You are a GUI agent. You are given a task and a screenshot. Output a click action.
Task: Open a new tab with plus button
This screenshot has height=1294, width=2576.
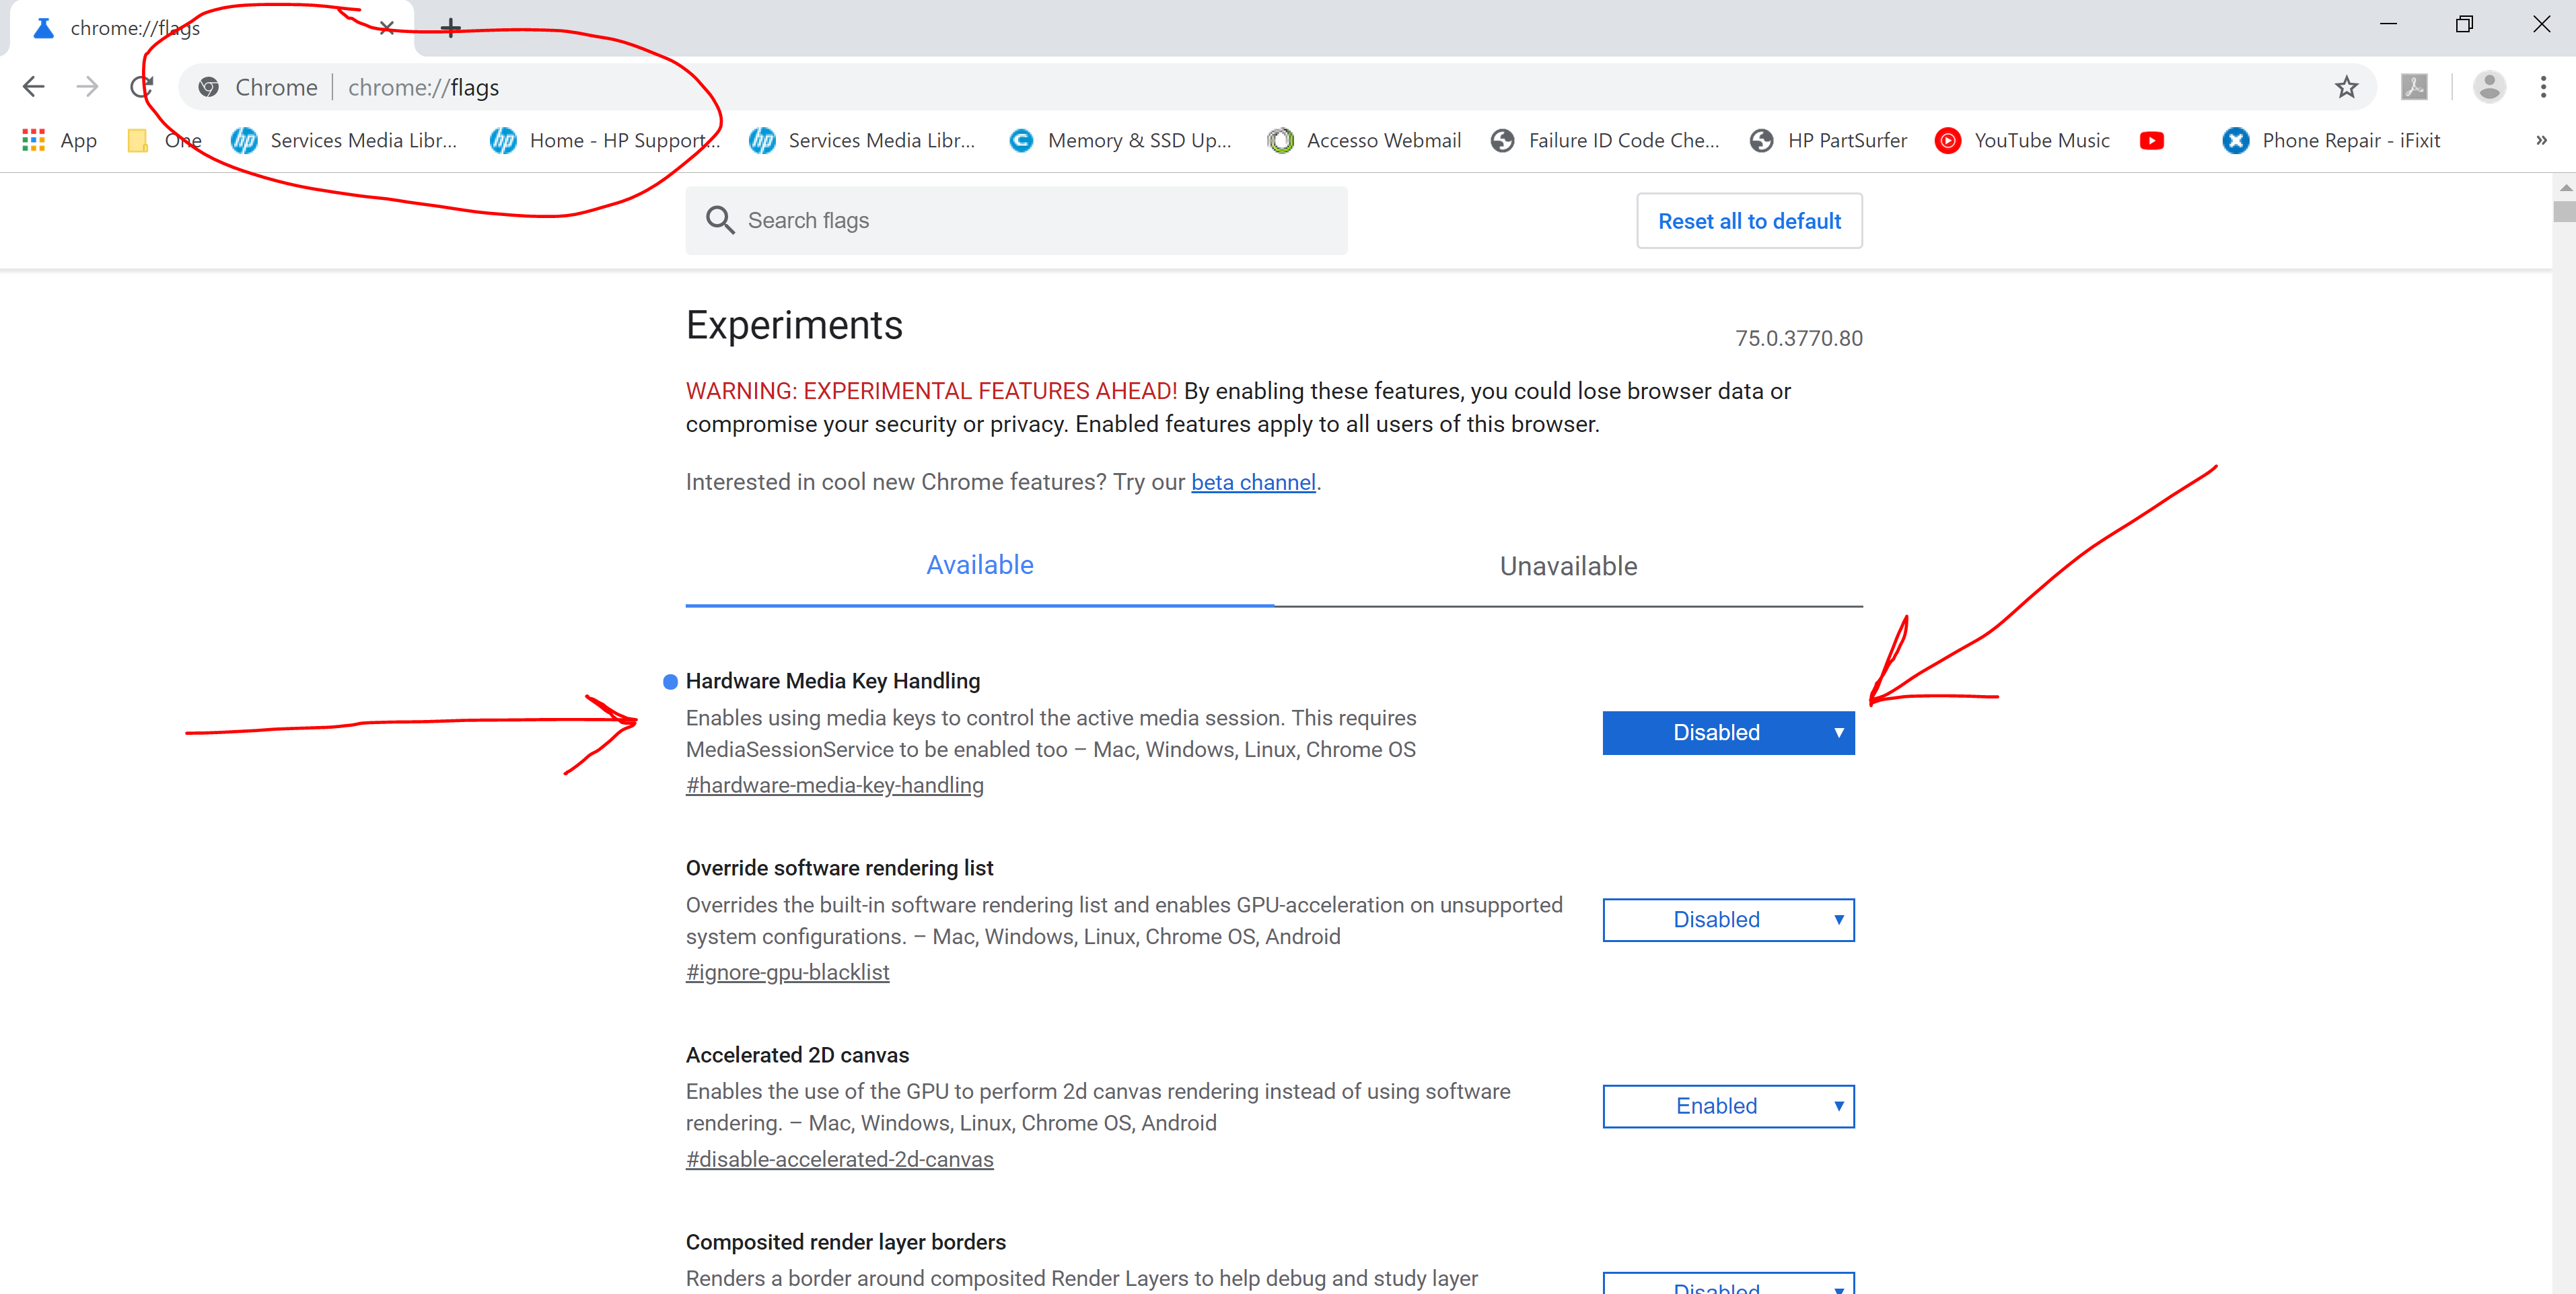451,28
